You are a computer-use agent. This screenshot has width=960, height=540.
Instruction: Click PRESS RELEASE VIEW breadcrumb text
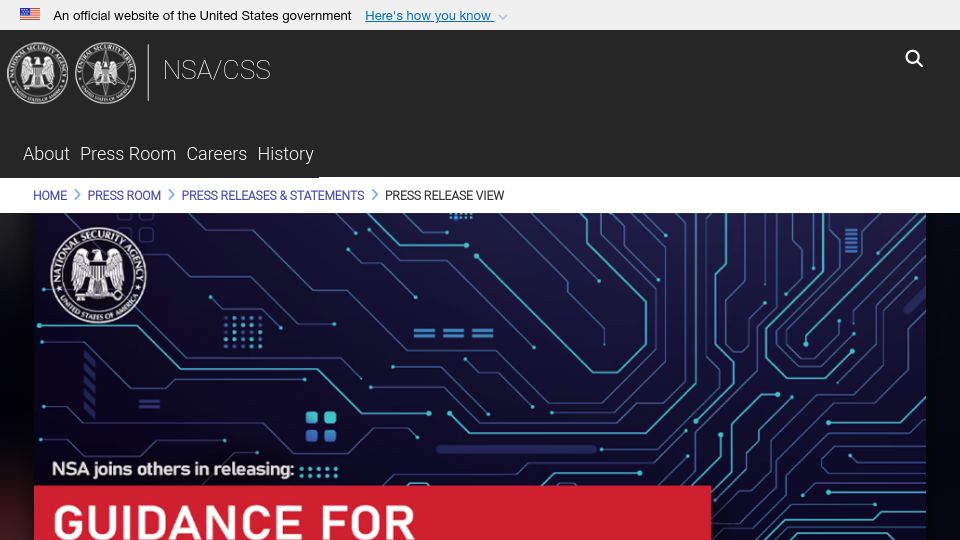[444, 195]
